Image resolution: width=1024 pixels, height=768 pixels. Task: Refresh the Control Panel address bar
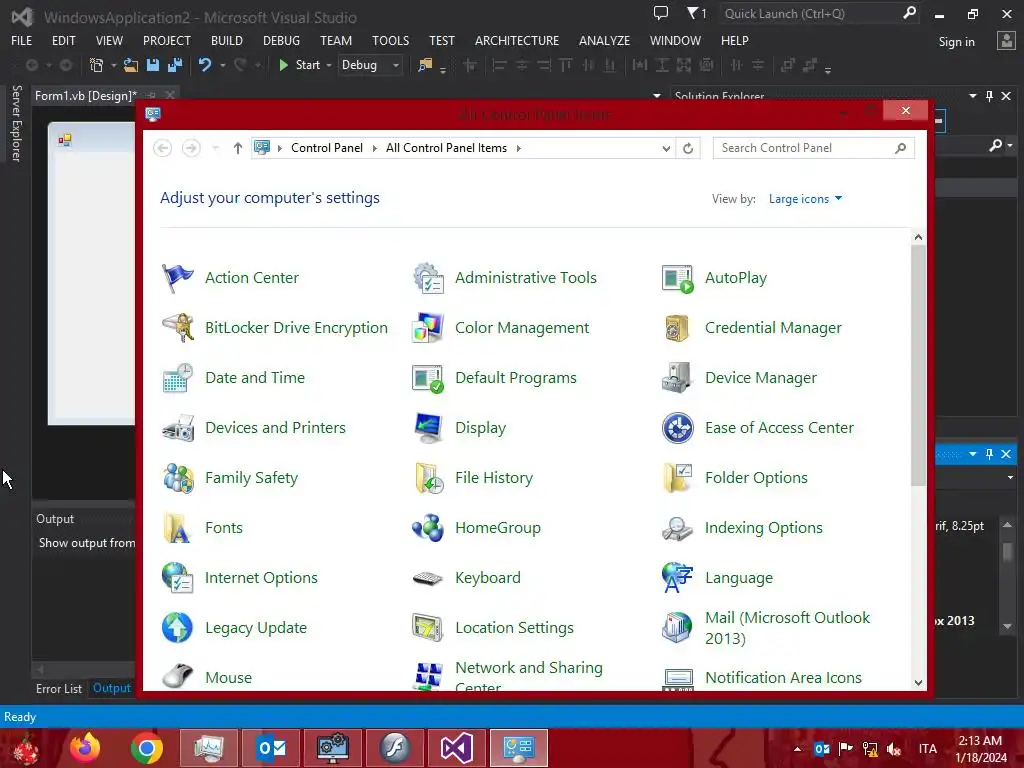click(x=688, y=148)
